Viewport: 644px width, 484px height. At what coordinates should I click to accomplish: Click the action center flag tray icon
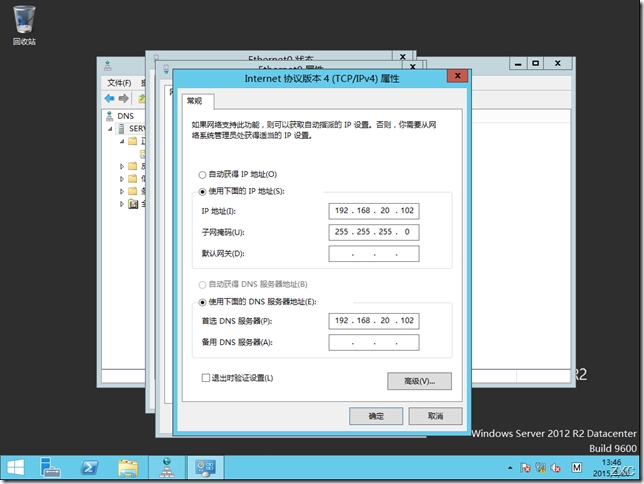tap(525, 468)
